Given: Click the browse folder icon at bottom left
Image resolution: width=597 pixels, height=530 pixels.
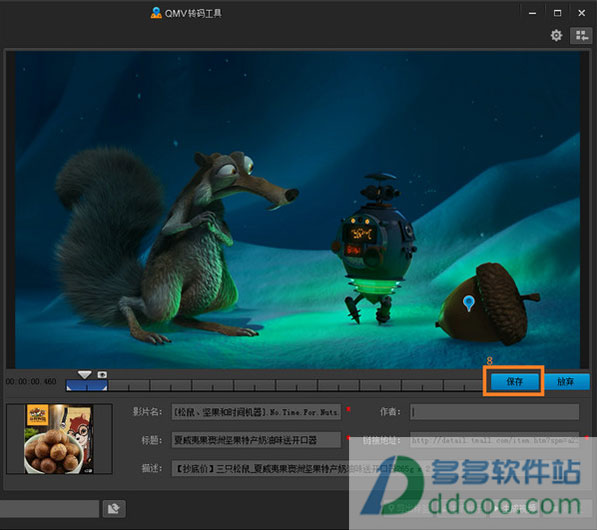Looking at the screenshot, I should pyautogui.click(x=114, y=509).
